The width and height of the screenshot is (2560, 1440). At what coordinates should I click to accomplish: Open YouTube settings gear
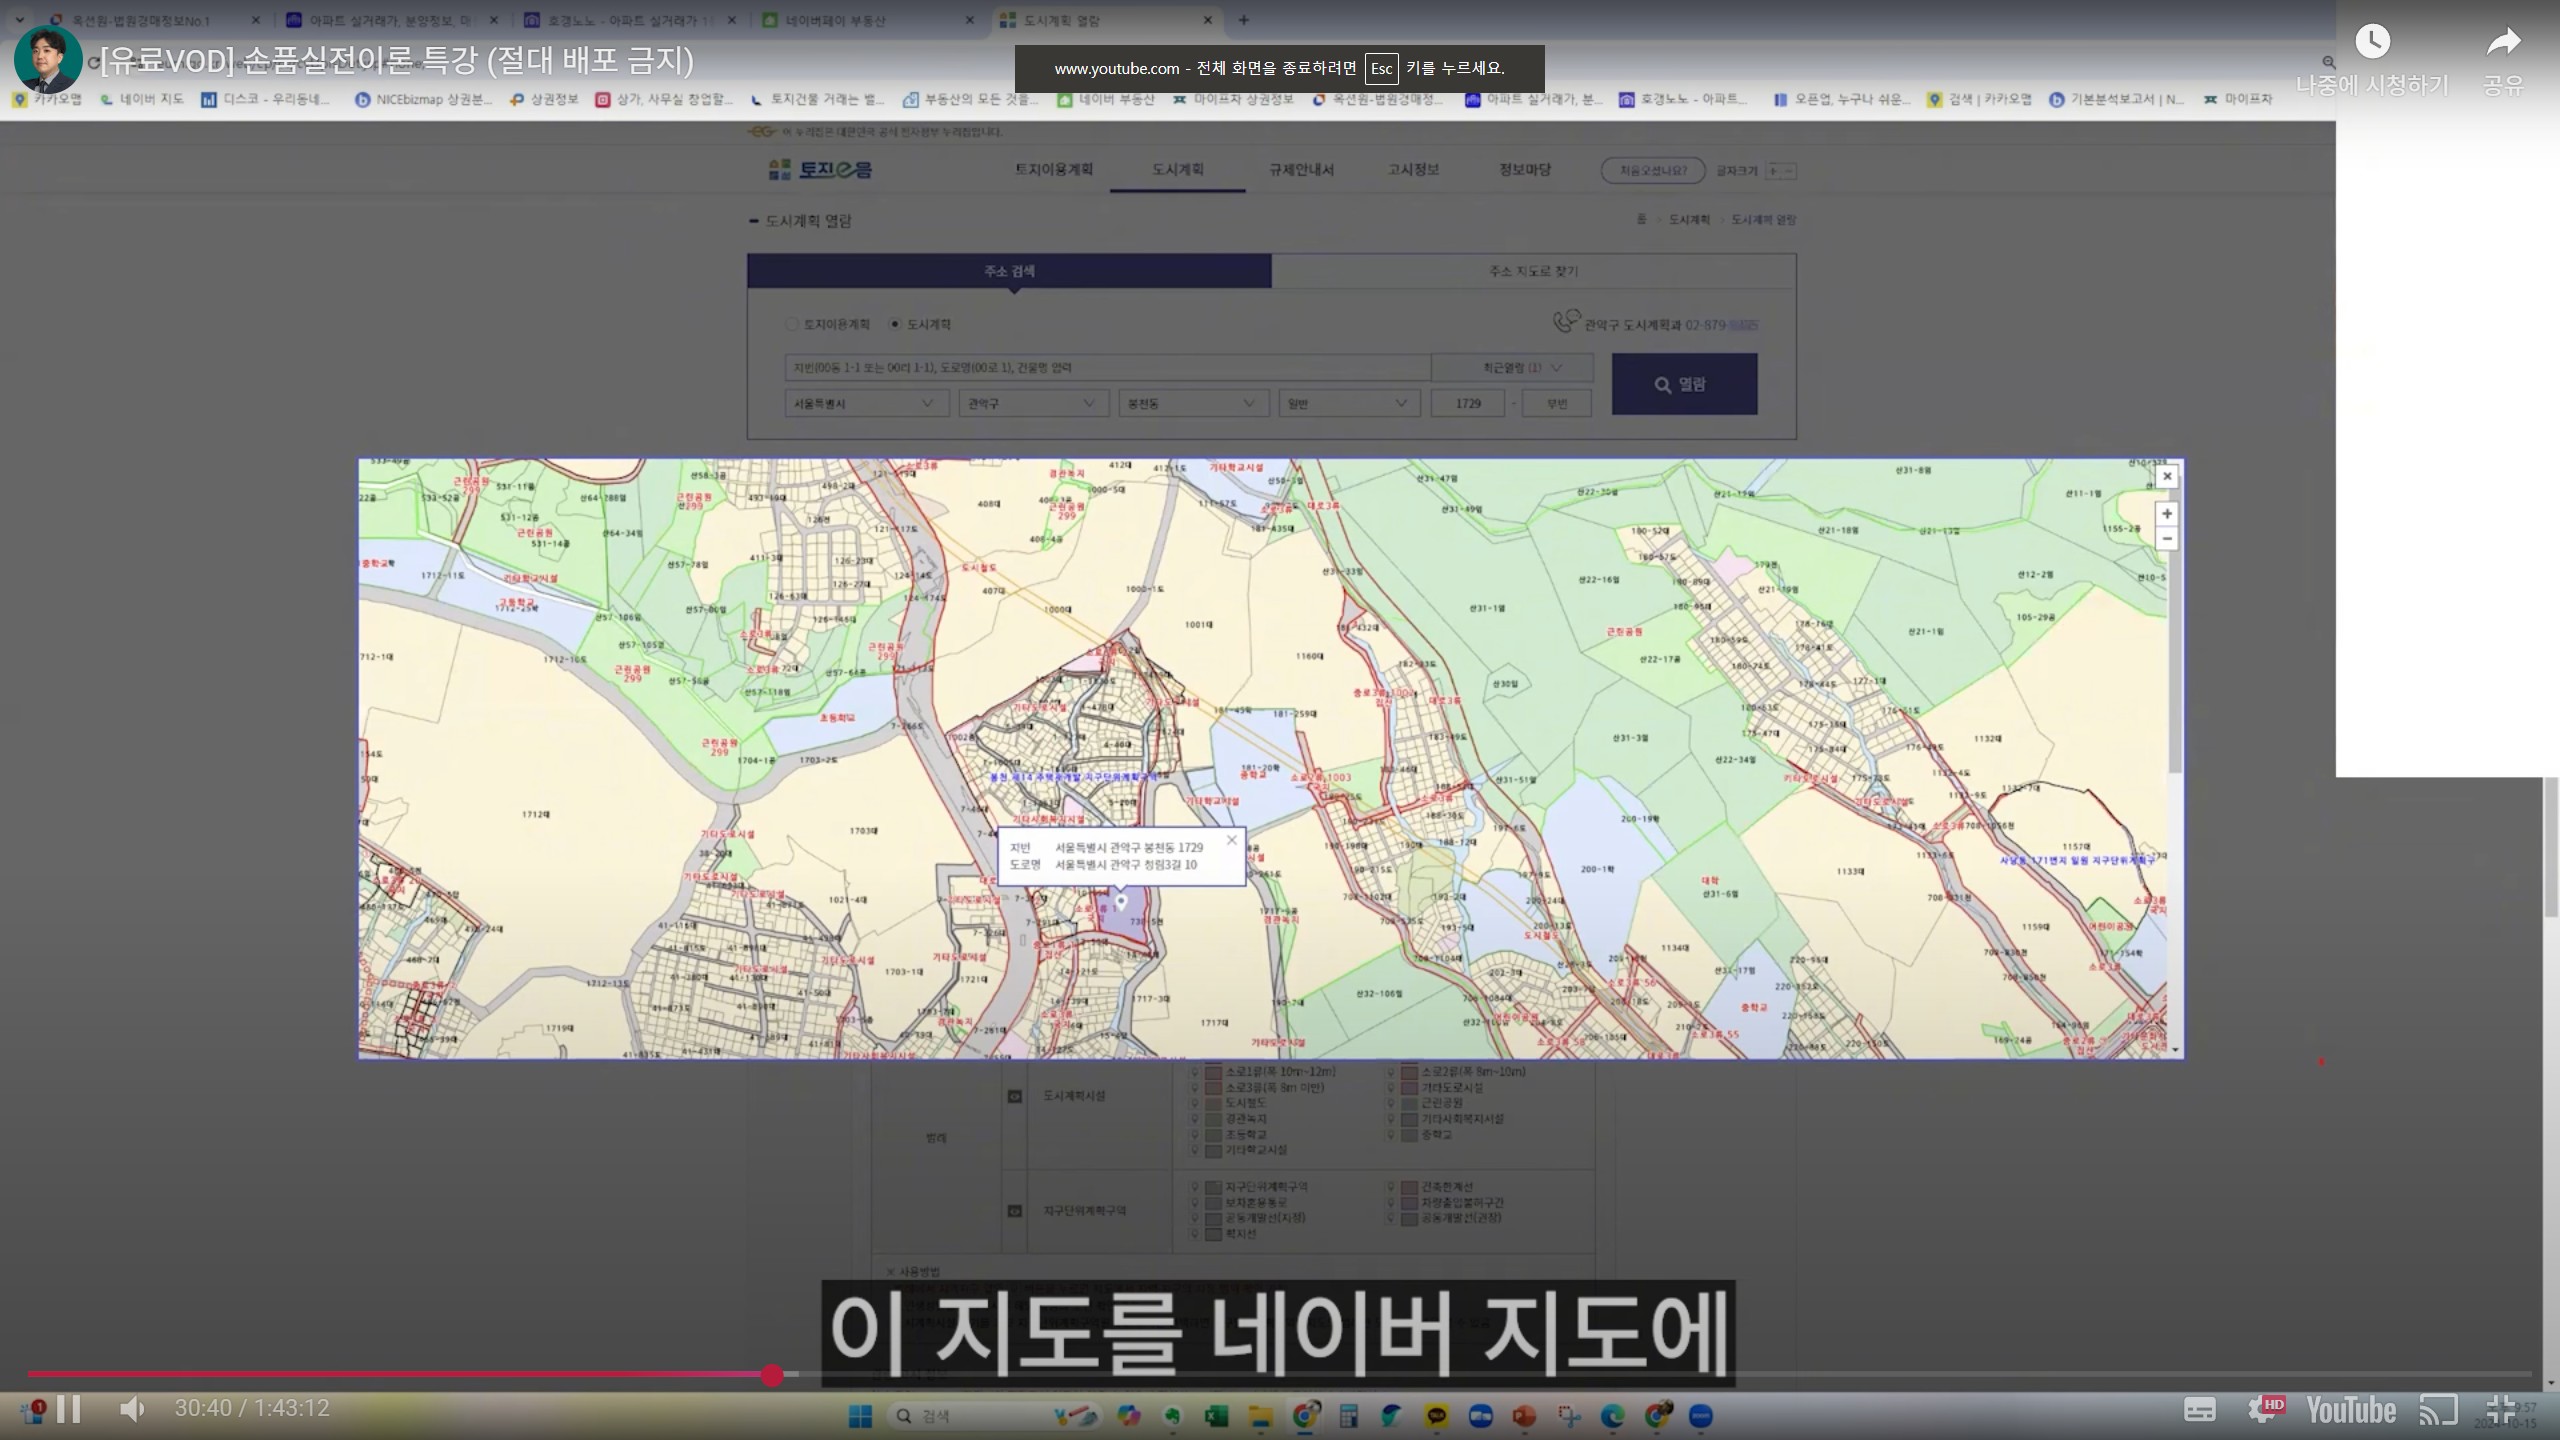tap(2261, 1410)
